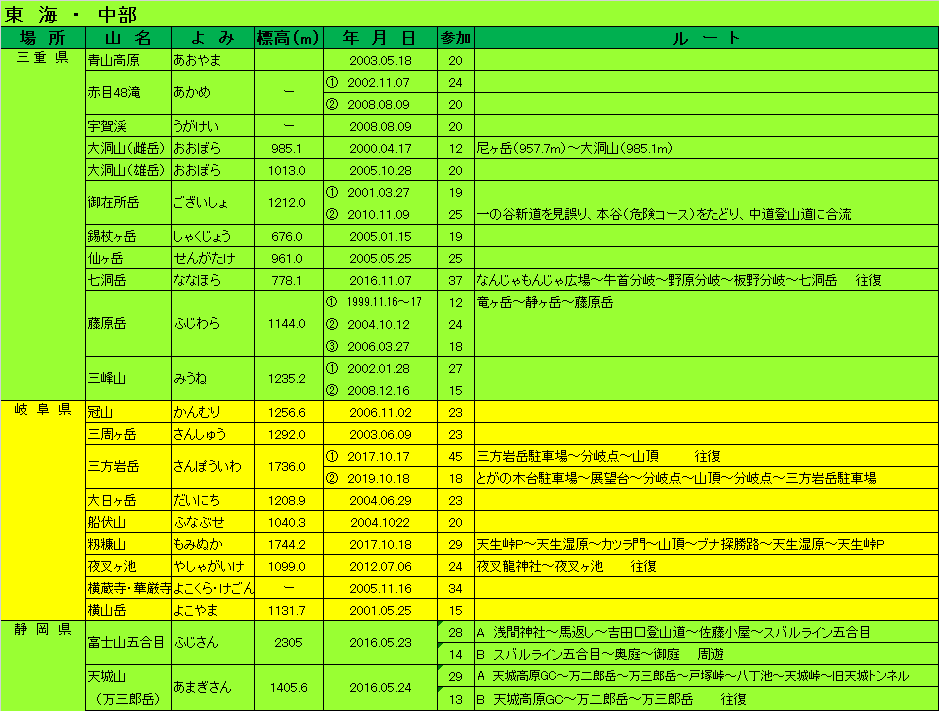Click the participant count 45
Image resolution: width=941 pixels, height=711 pixels.
pyautogui.click(x=455, y=457)
